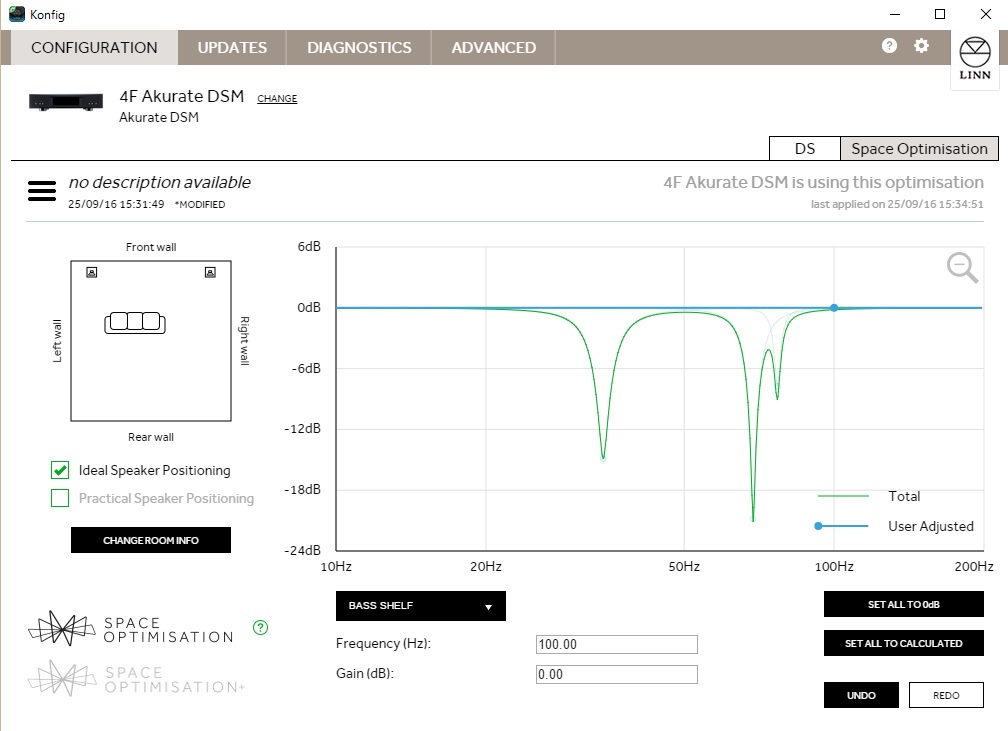Image resolution: width=1008 pixels, height=731 pixels.
Task: Select the Space Optimisation tab
Action: point(919,149)
